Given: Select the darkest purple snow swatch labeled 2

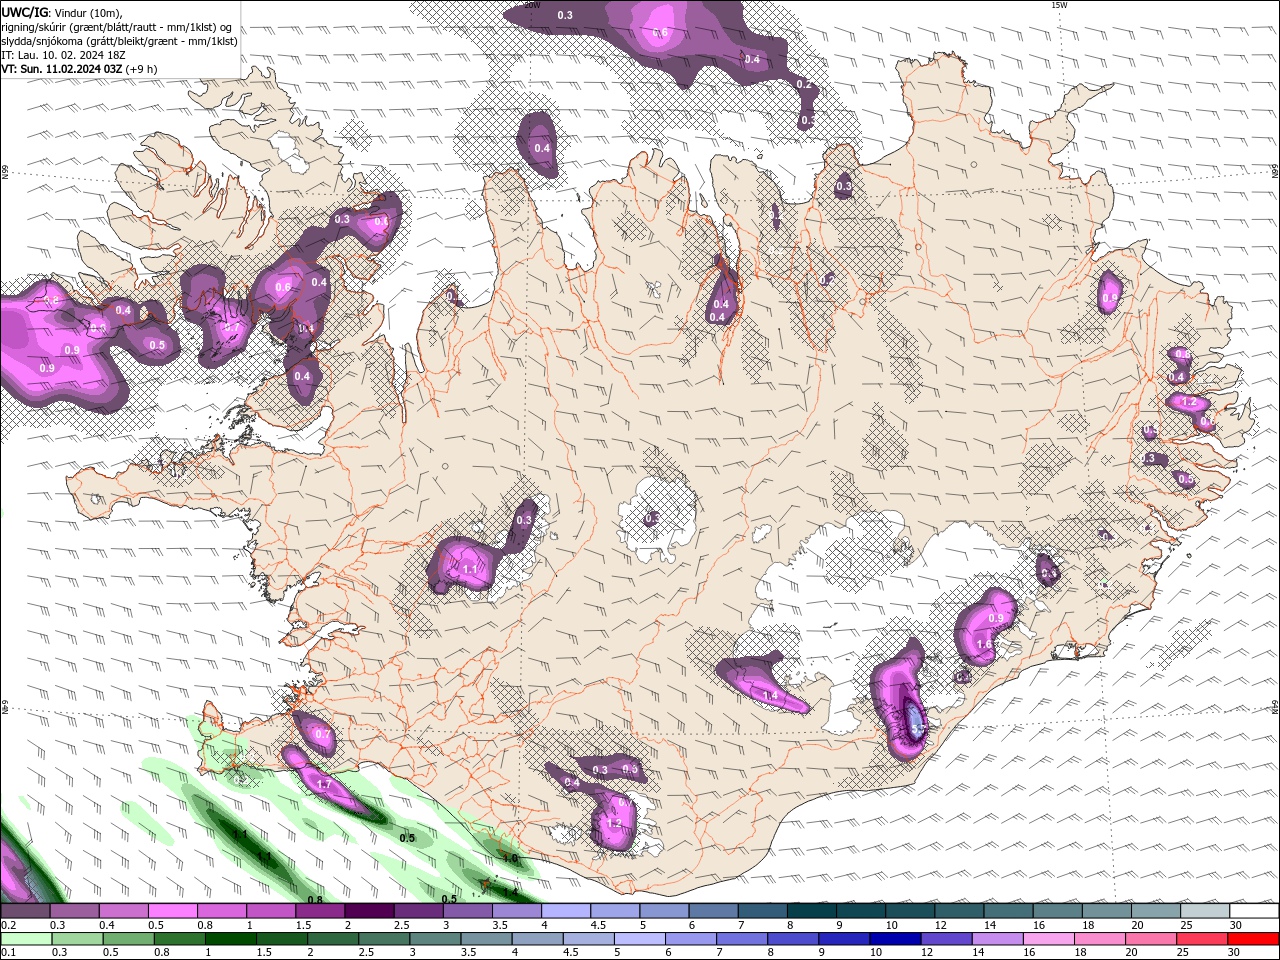Looking at the screenshot, I should 368,911.
